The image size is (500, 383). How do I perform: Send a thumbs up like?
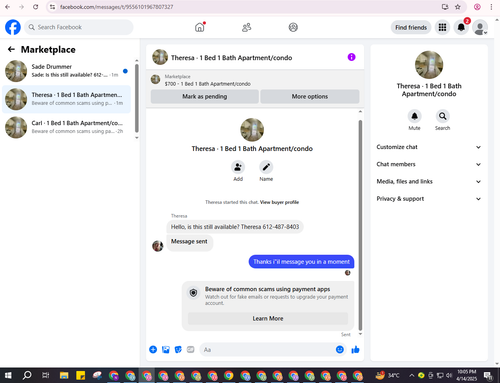pyautogui.click(x=355, y=349)
